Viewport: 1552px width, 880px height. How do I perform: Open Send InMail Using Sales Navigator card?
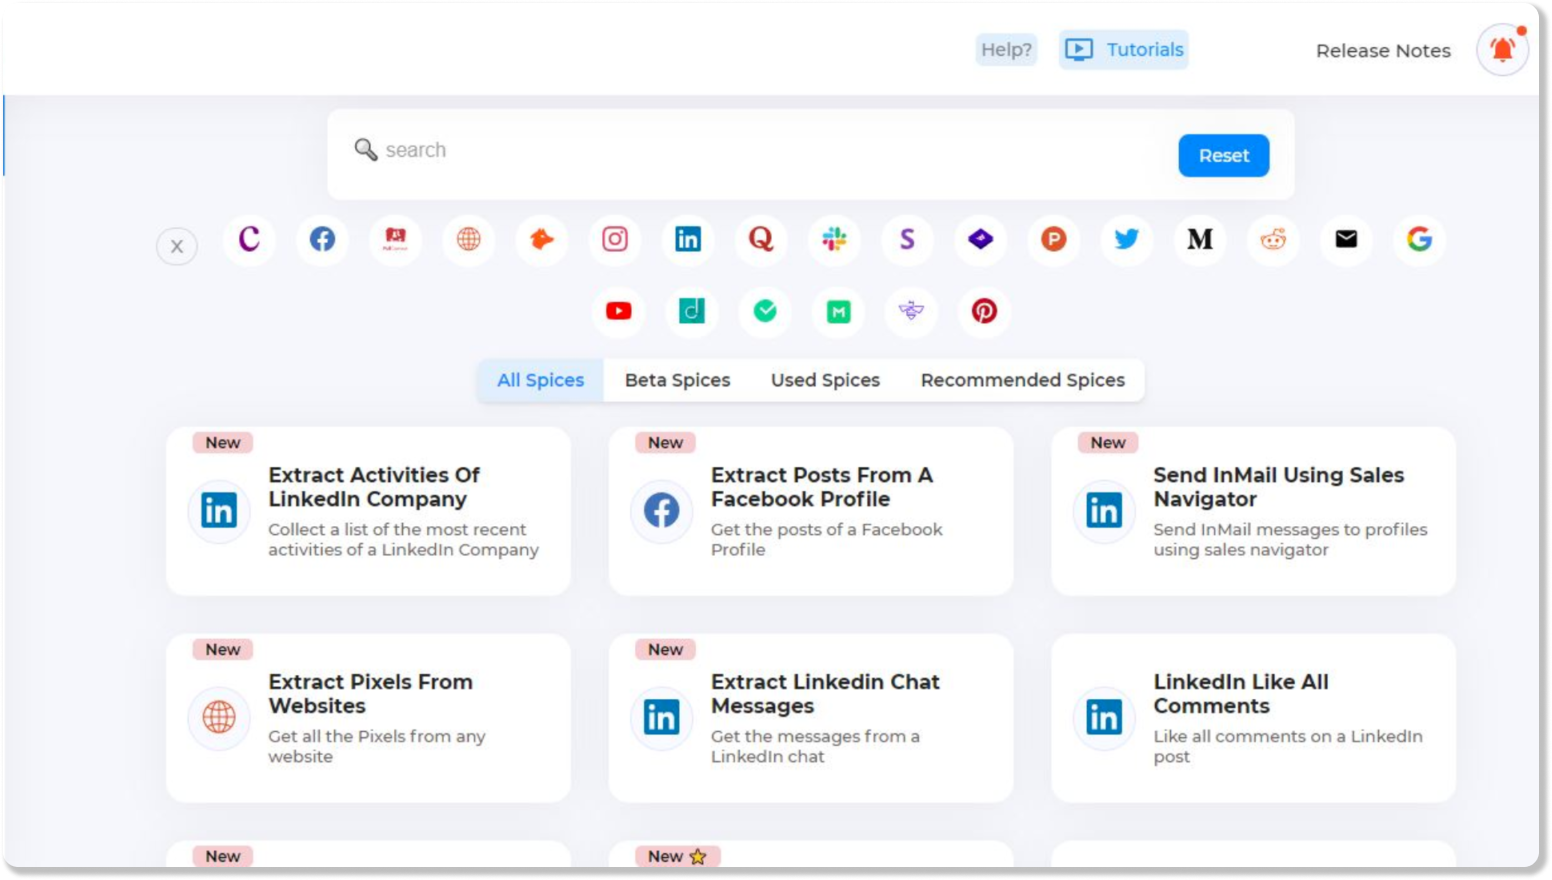[x=1253, y=511]
